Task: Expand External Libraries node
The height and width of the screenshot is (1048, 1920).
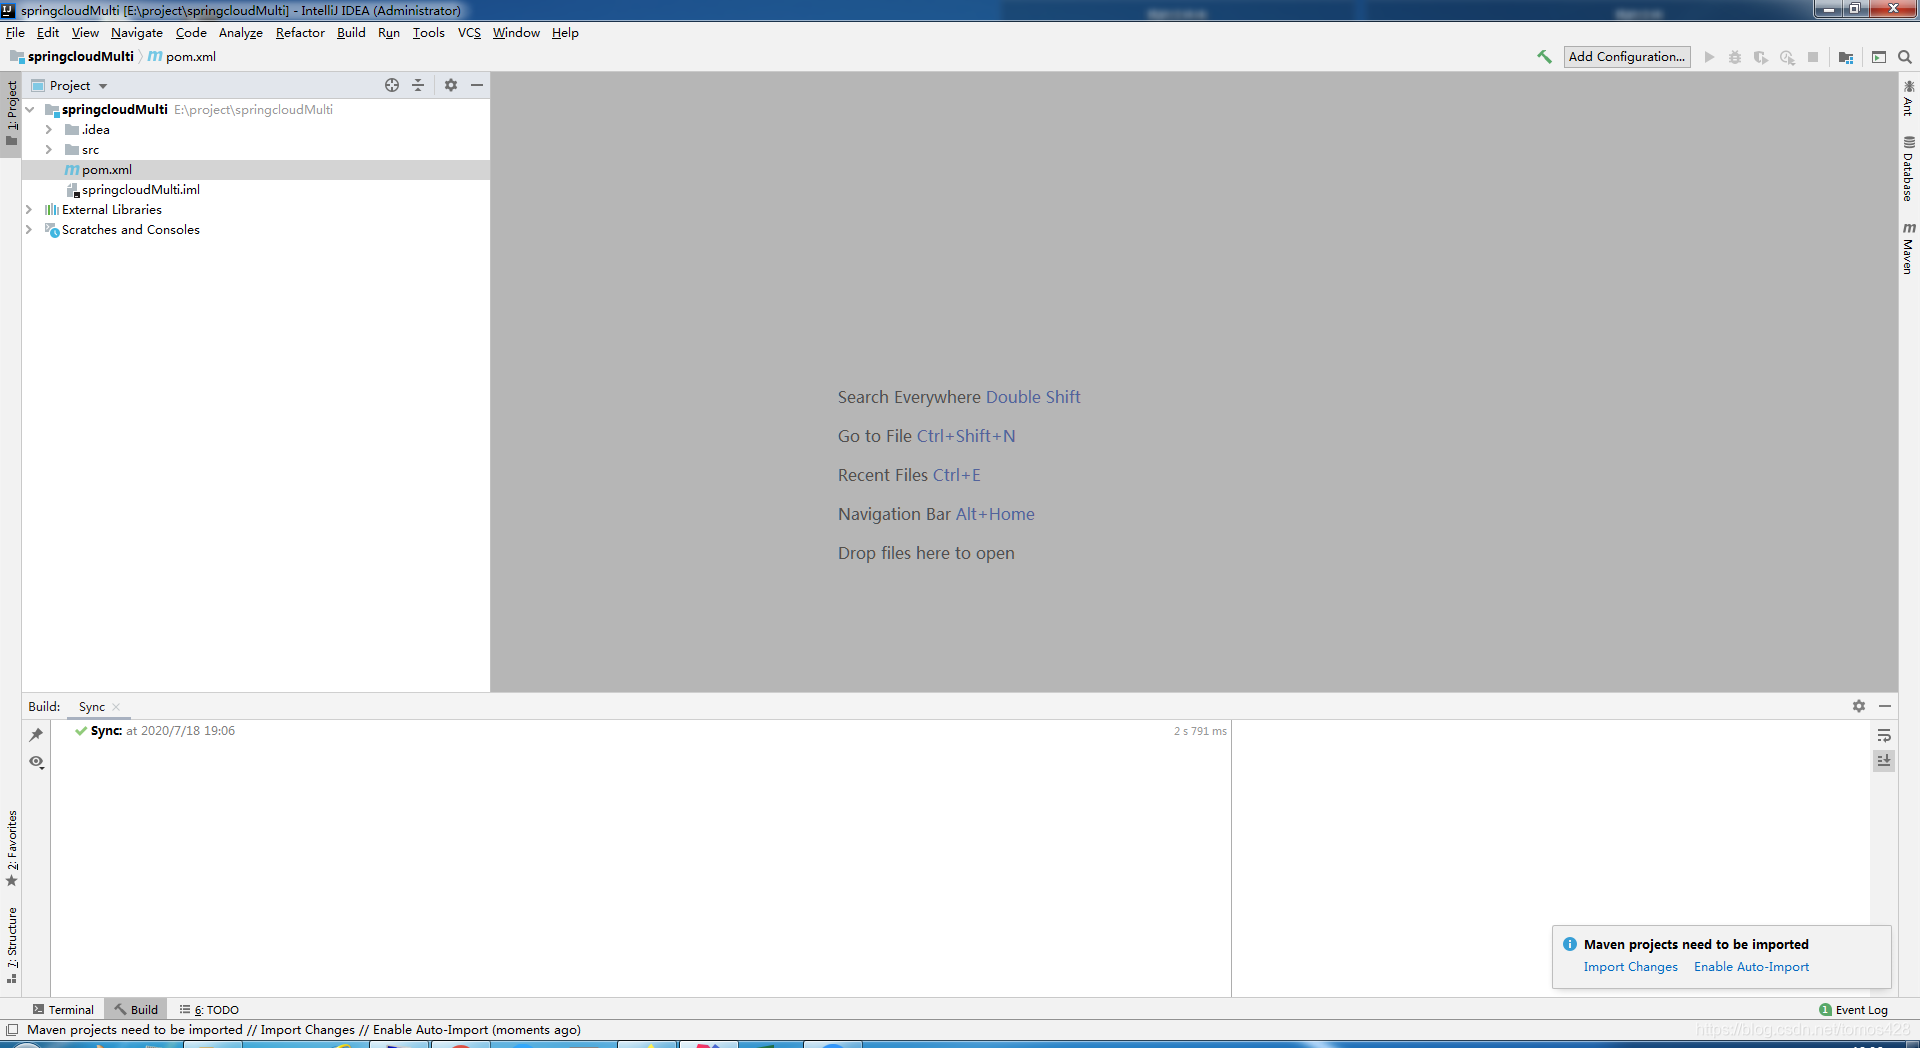Action: [x=28, y=210]
